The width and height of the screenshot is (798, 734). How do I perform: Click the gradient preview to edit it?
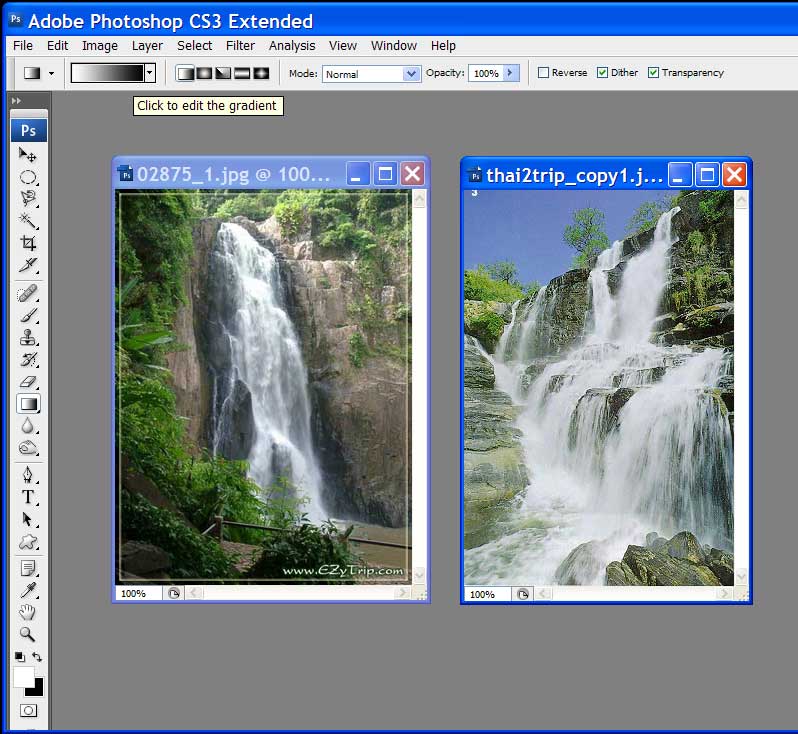[x=107, y=73]
